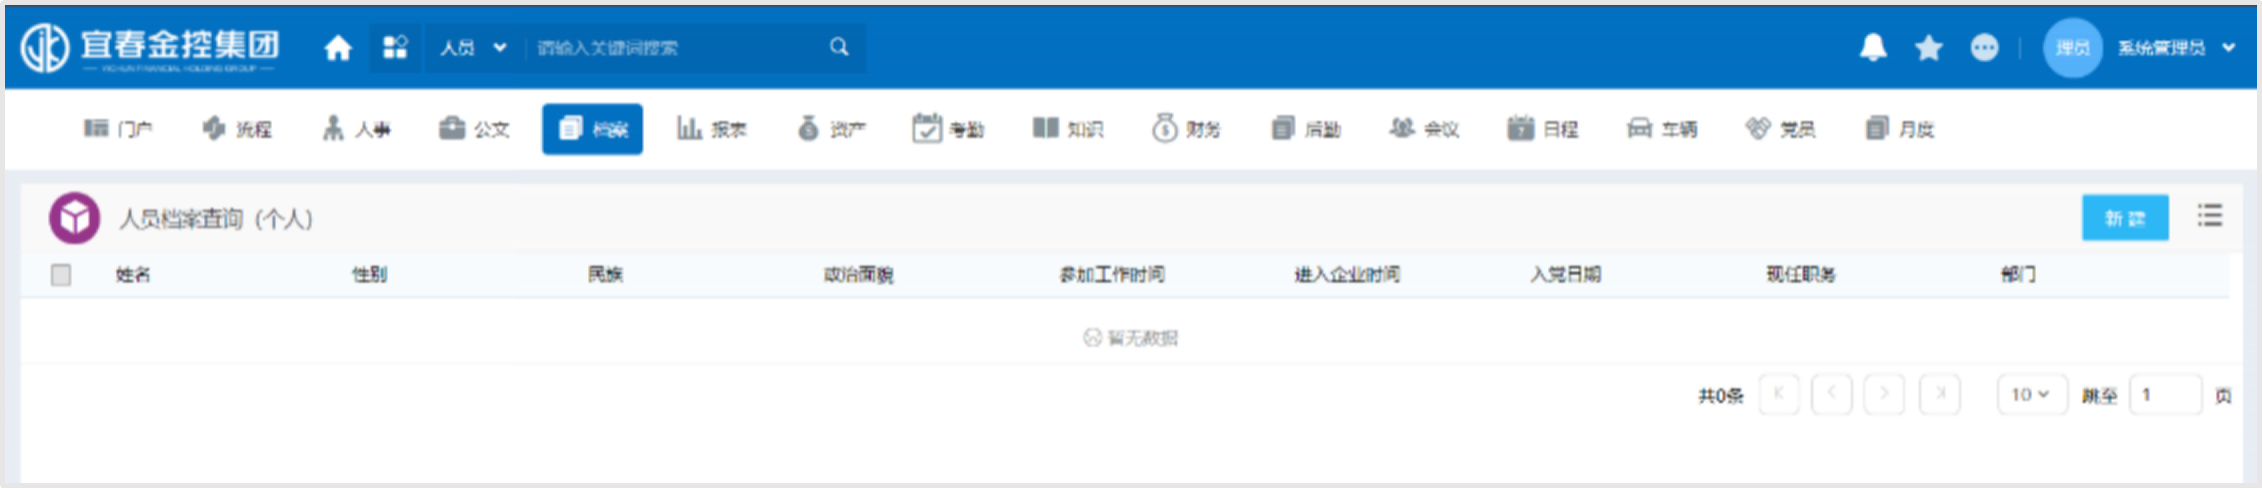Click the 性别 column header
The height and width of the screenshot is (488, 2262).
(x=369, y=275)
